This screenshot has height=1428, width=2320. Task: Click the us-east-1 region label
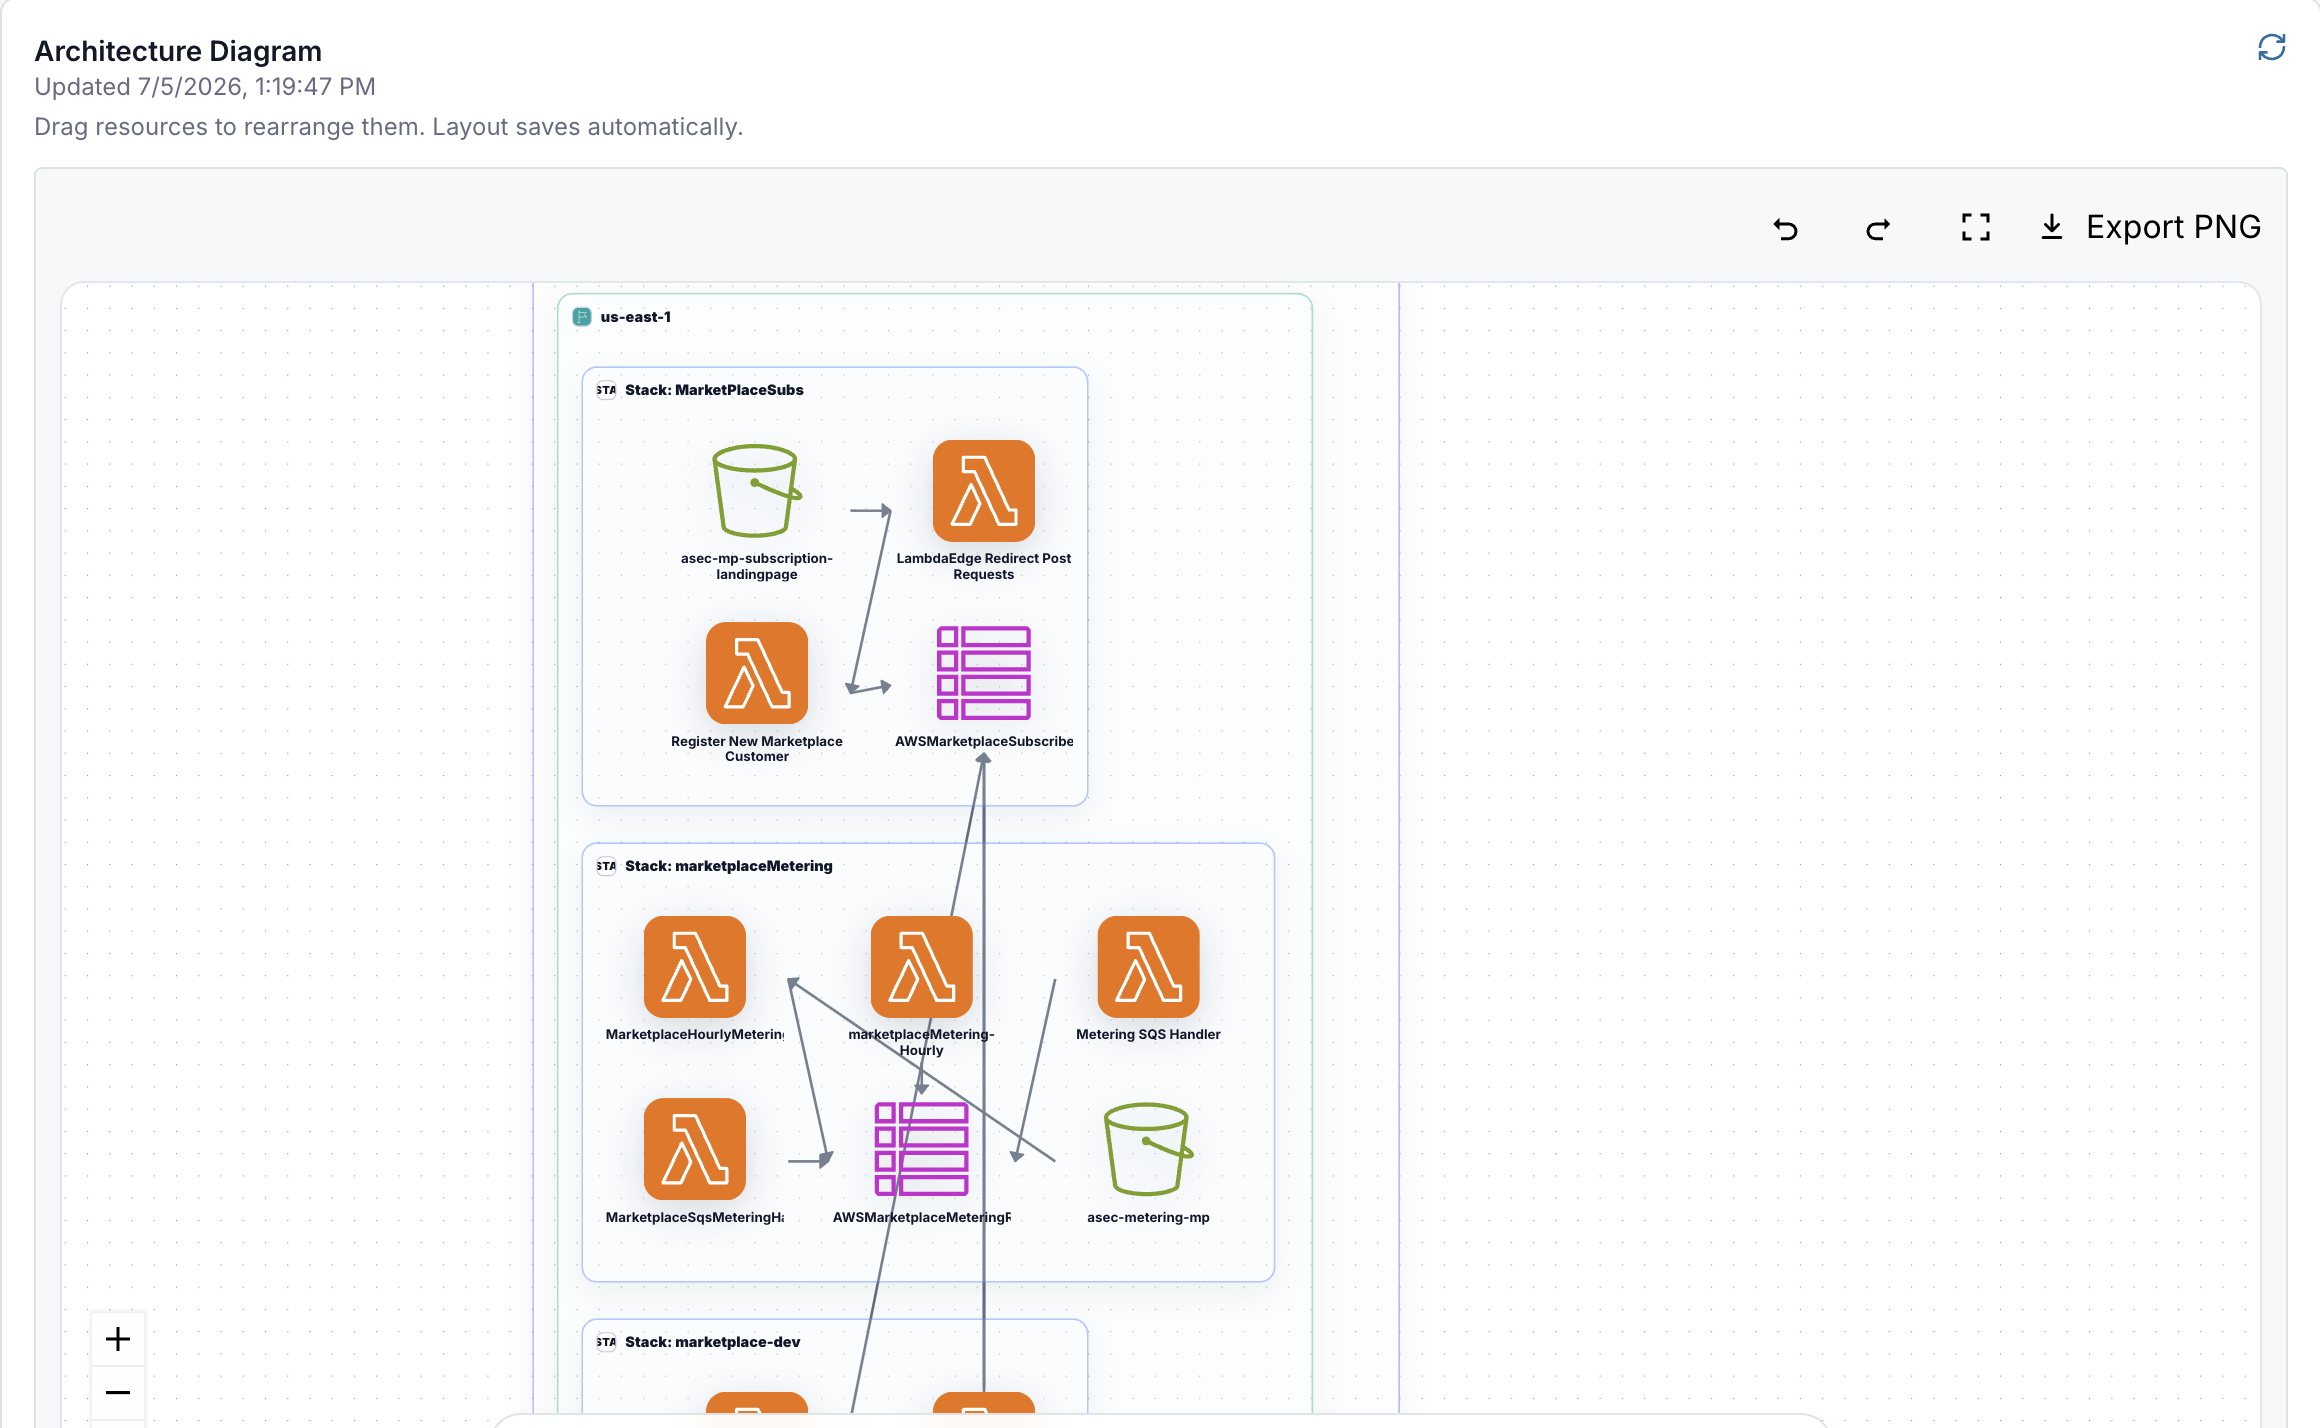coord(635,317)
